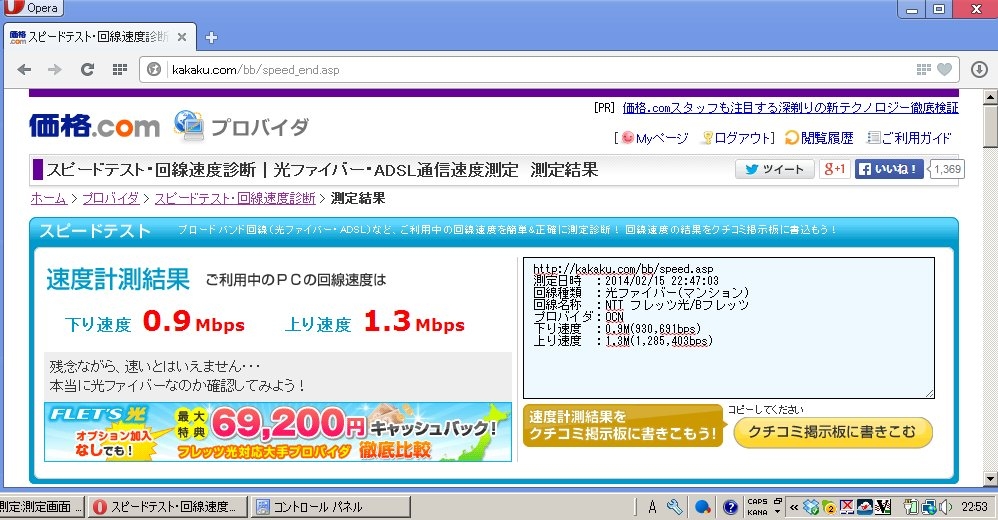The width and height of the screenshot is (998, 520).
Task: Click the tray monitor icon with red X
Action: [x=847, y=507]
